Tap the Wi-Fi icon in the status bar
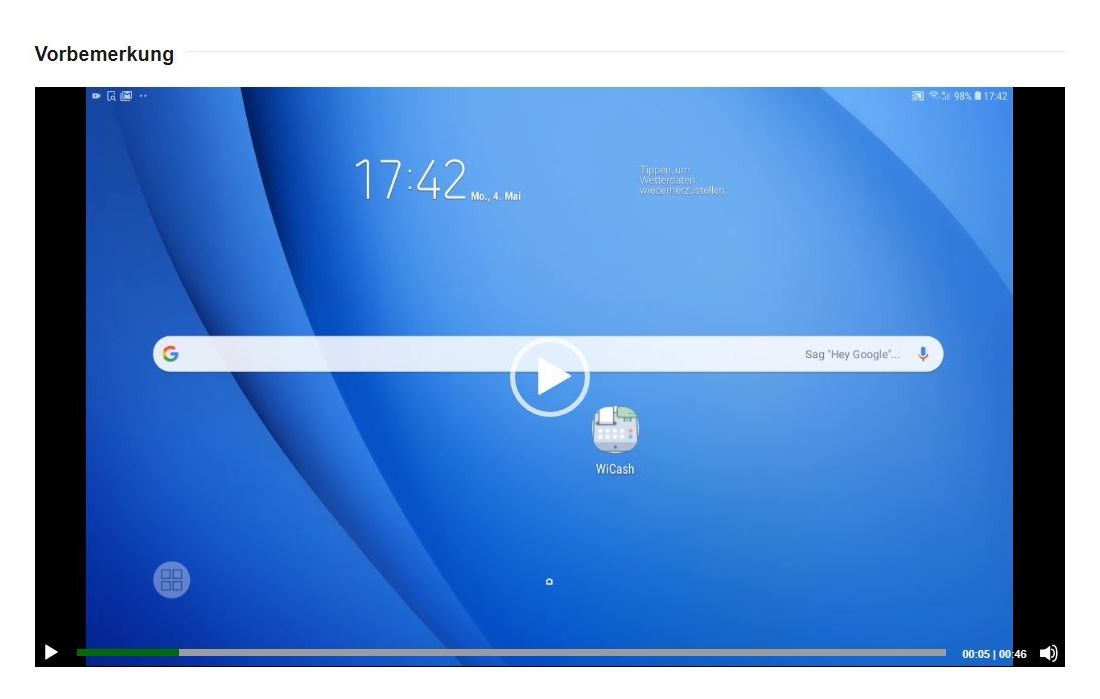The image size is (1100, 699). [933, 96]
